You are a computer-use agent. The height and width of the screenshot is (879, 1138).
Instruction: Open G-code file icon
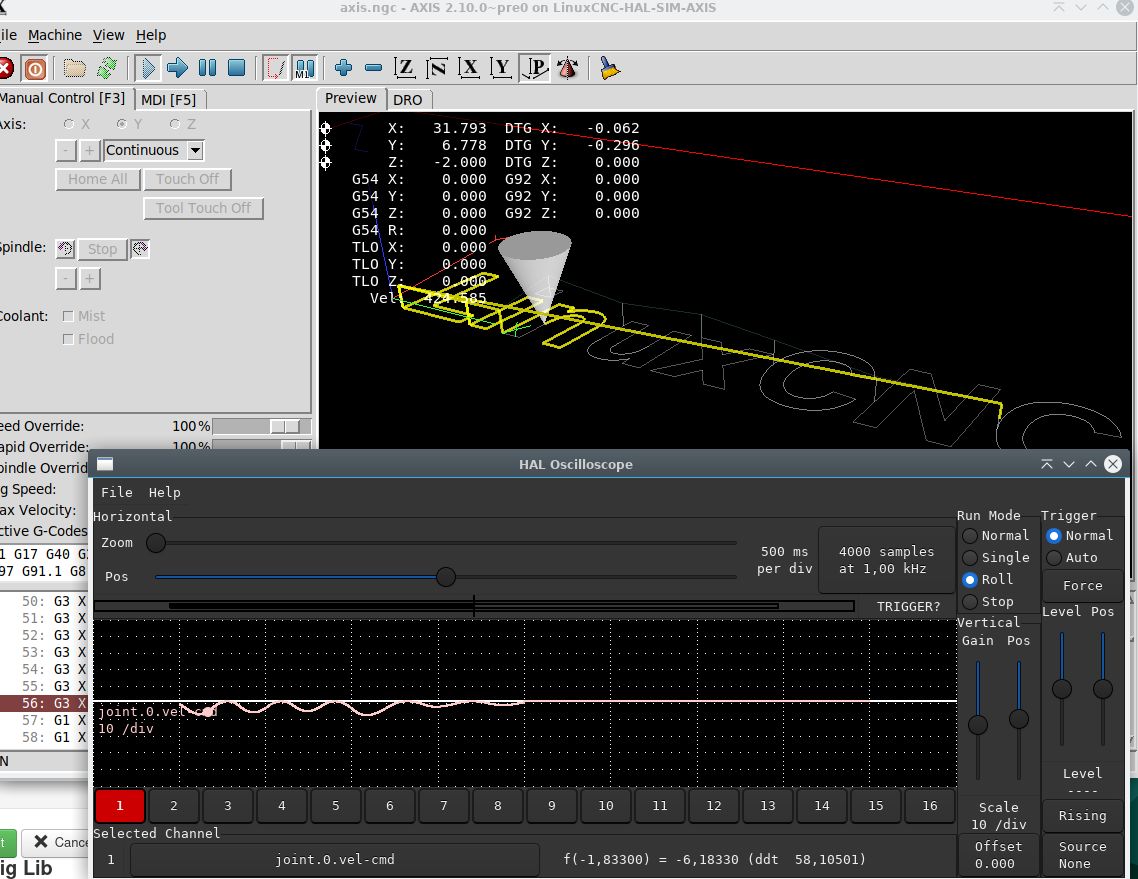[74, 68]
